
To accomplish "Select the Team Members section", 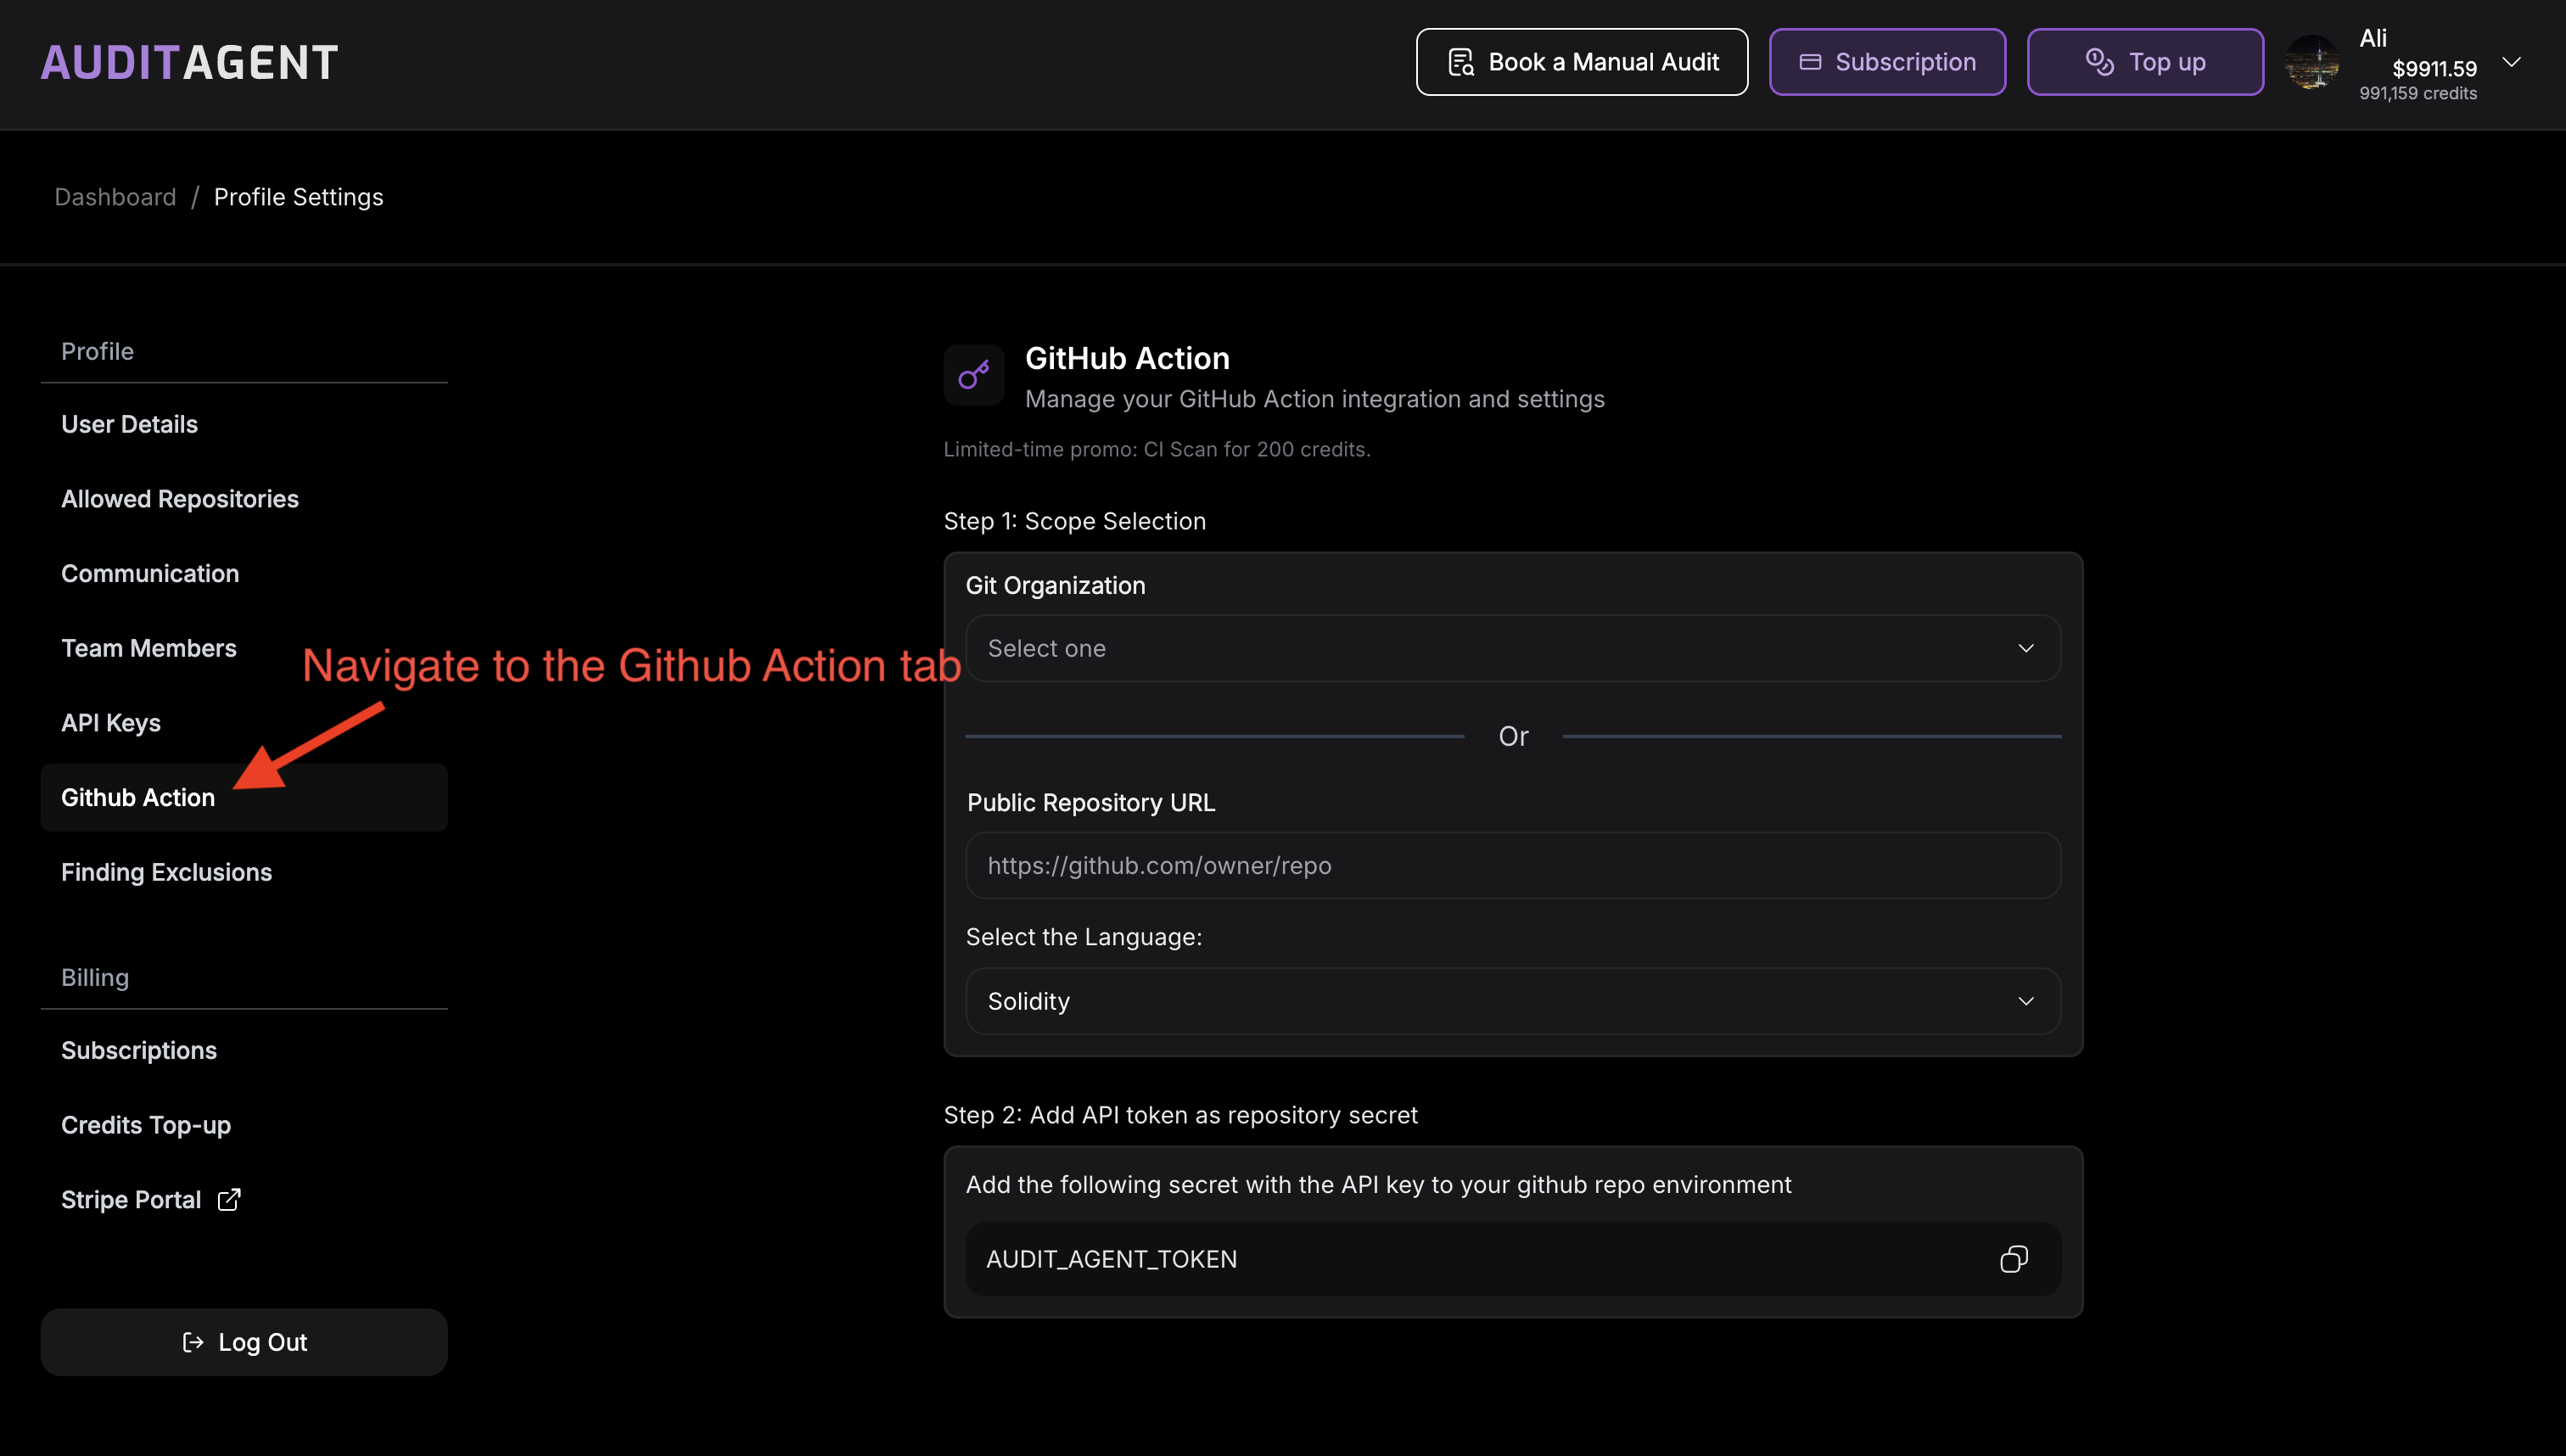I will pos(149,648).
